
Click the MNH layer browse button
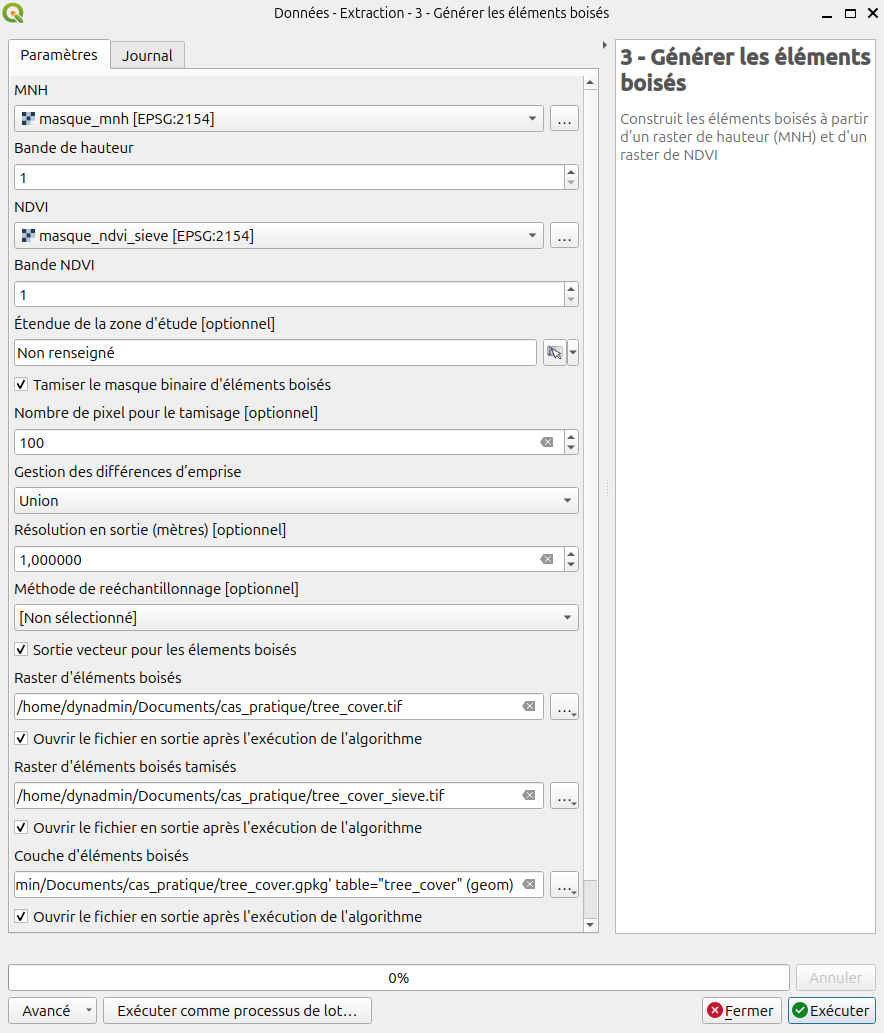point(564,119)
